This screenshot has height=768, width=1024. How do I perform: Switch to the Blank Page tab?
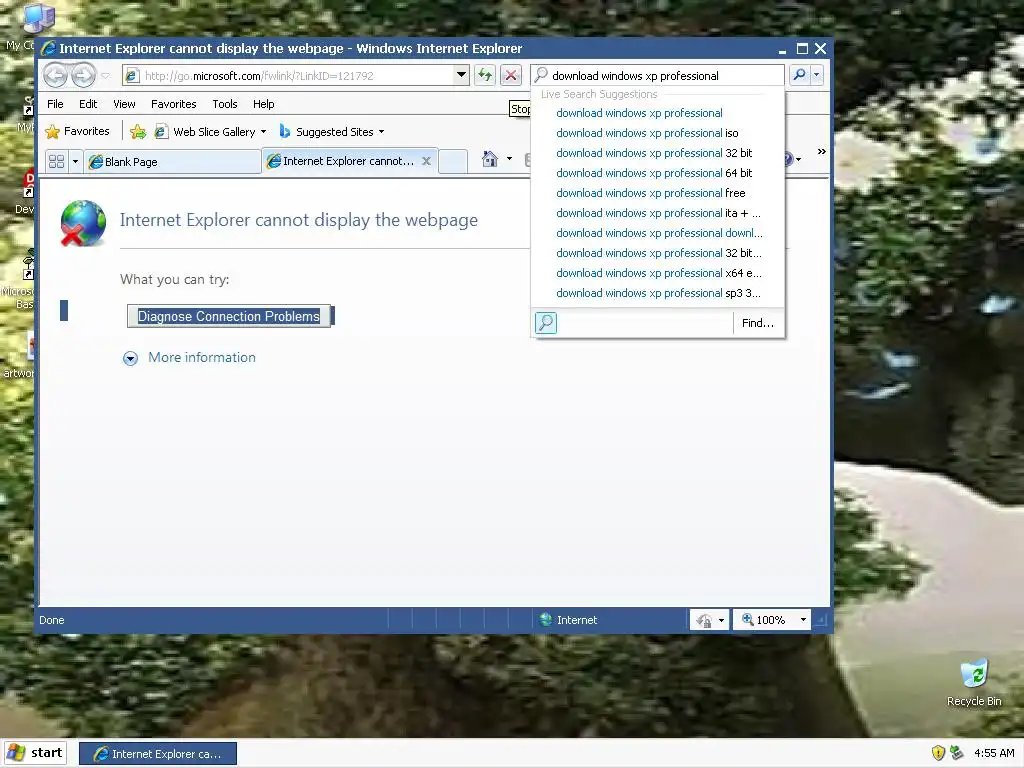(172, 161)
